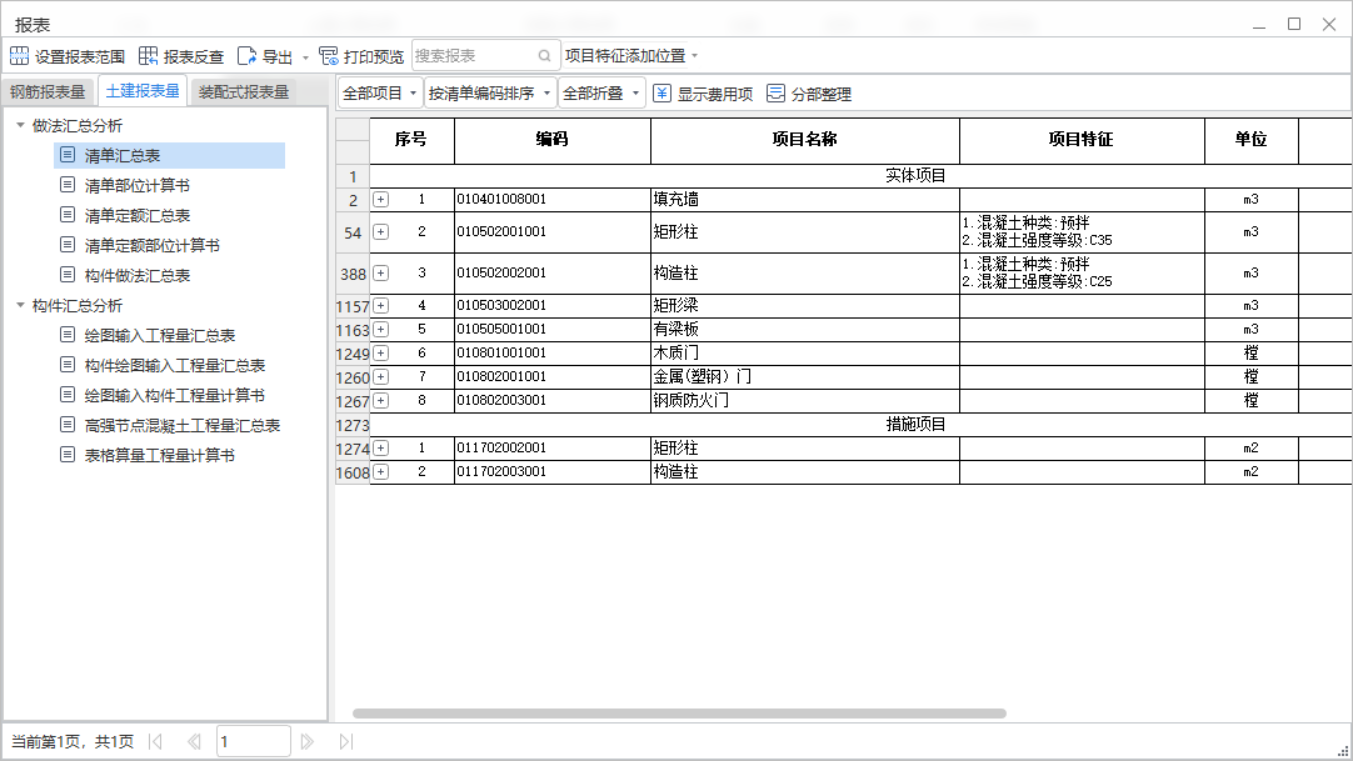Select the 清单部位计算书 report
Screen dimensions: 1353x761
[137, 185]
